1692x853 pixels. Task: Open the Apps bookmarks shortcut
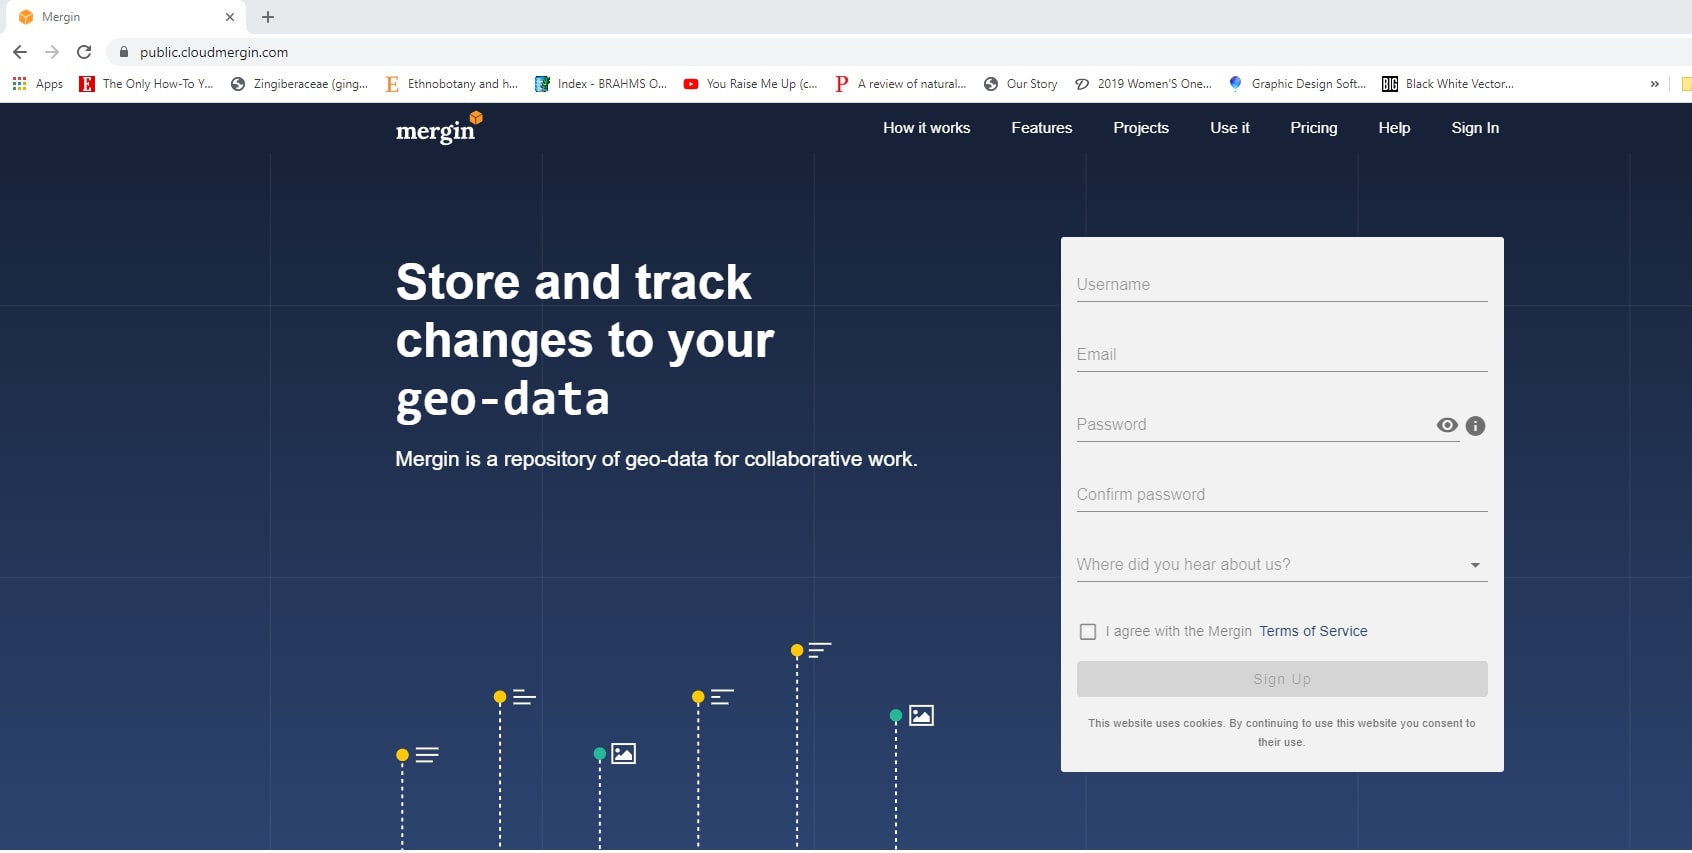click(x=37, y=84)
